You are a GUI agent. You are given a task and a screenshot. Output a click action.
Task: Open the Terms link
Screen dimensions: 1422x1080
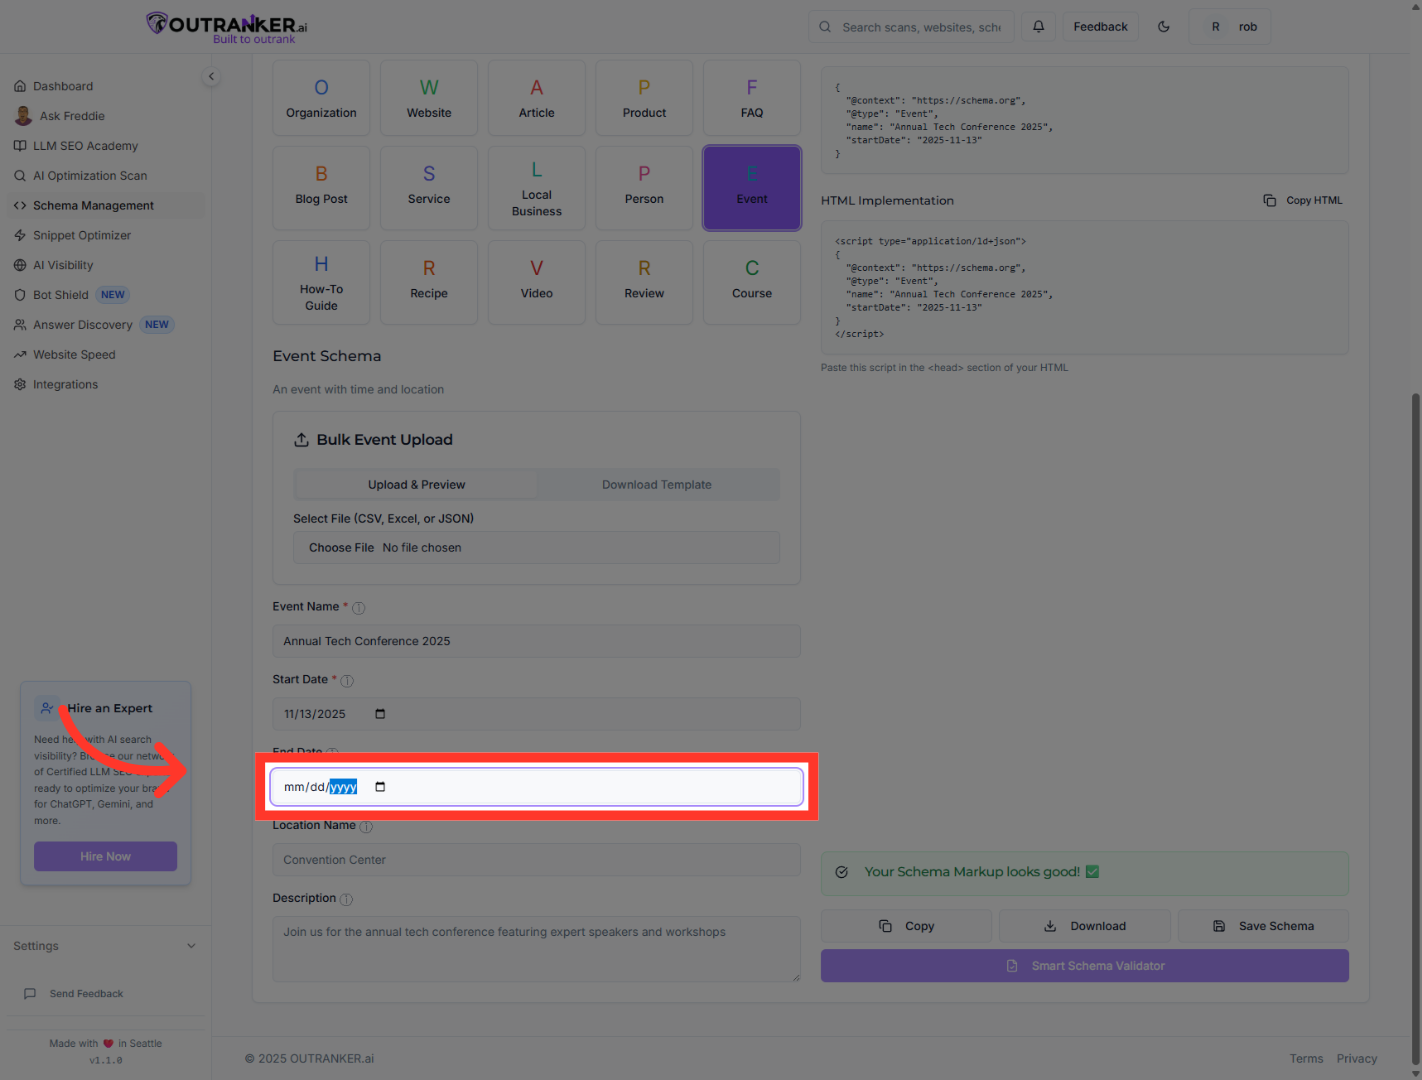1306,1059
